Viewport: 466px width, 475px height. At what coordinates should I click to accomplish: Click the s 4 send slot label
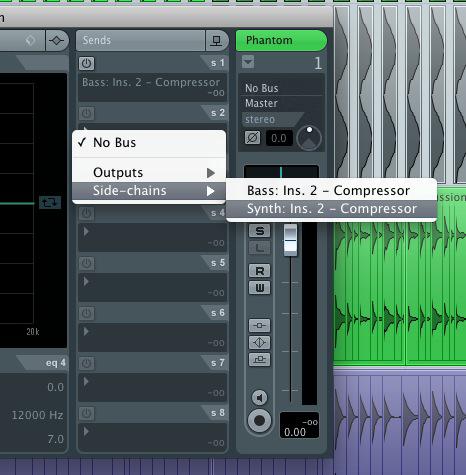click(218, 213)
